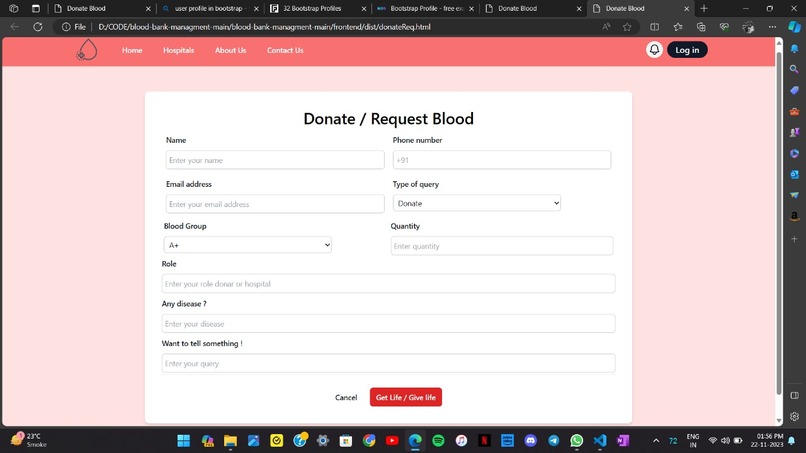Click the browser address bar URL
The image size is (806, 453).
(264, 27)
